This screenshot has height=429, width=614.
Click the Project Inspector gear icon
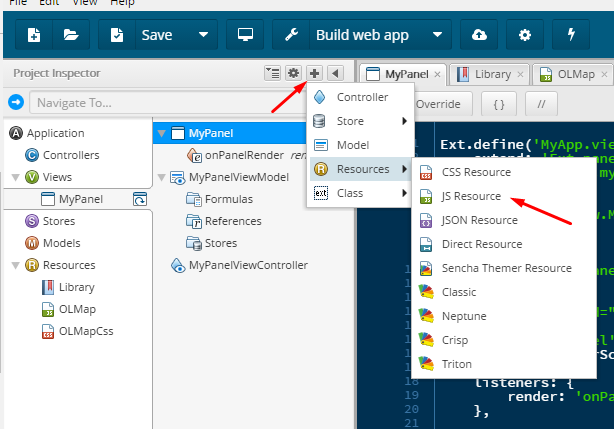point(293,73)
